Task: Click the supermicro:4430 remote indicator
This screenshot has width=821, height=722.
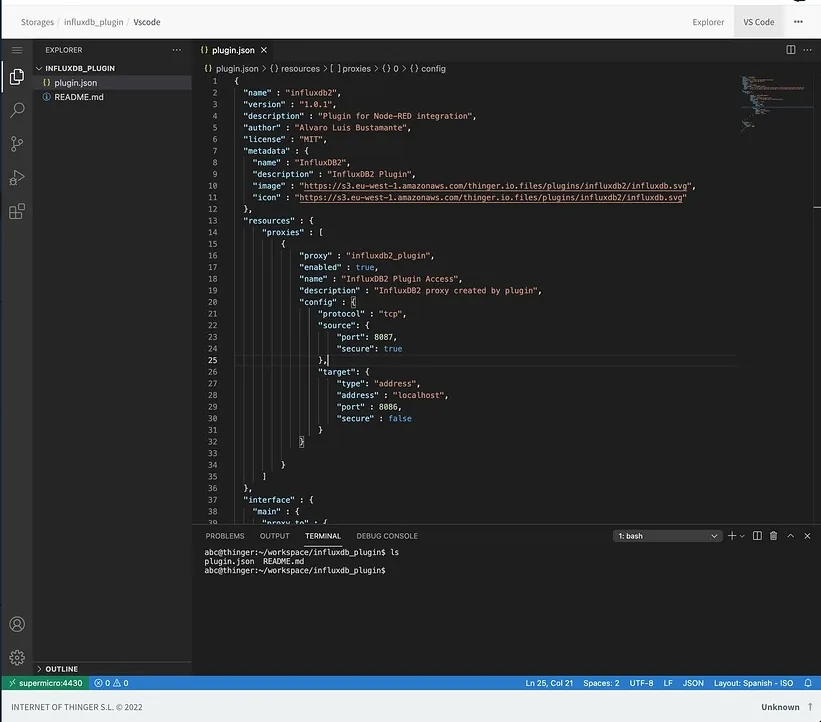Action: pyautogui.click(x=46, y=683)
